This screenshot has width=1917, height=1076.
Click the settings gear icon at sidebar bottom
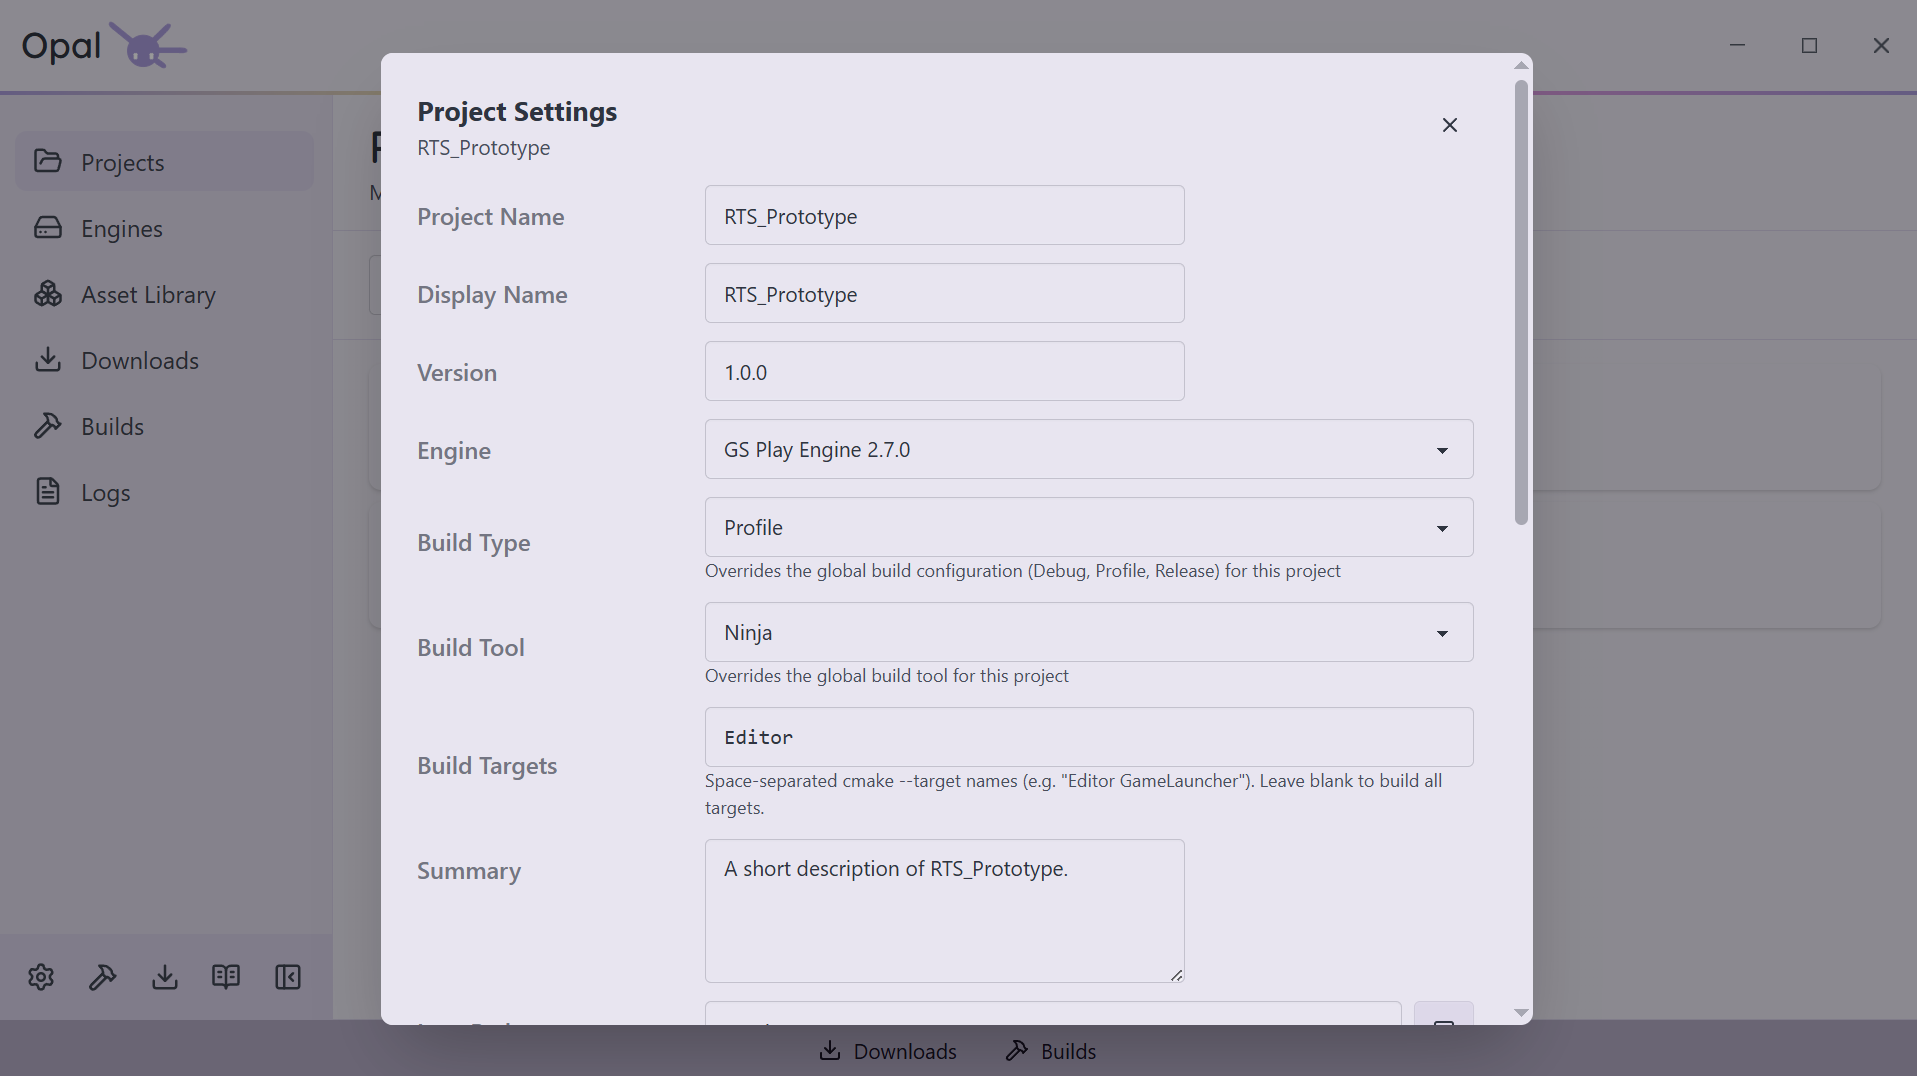point(41,977)
